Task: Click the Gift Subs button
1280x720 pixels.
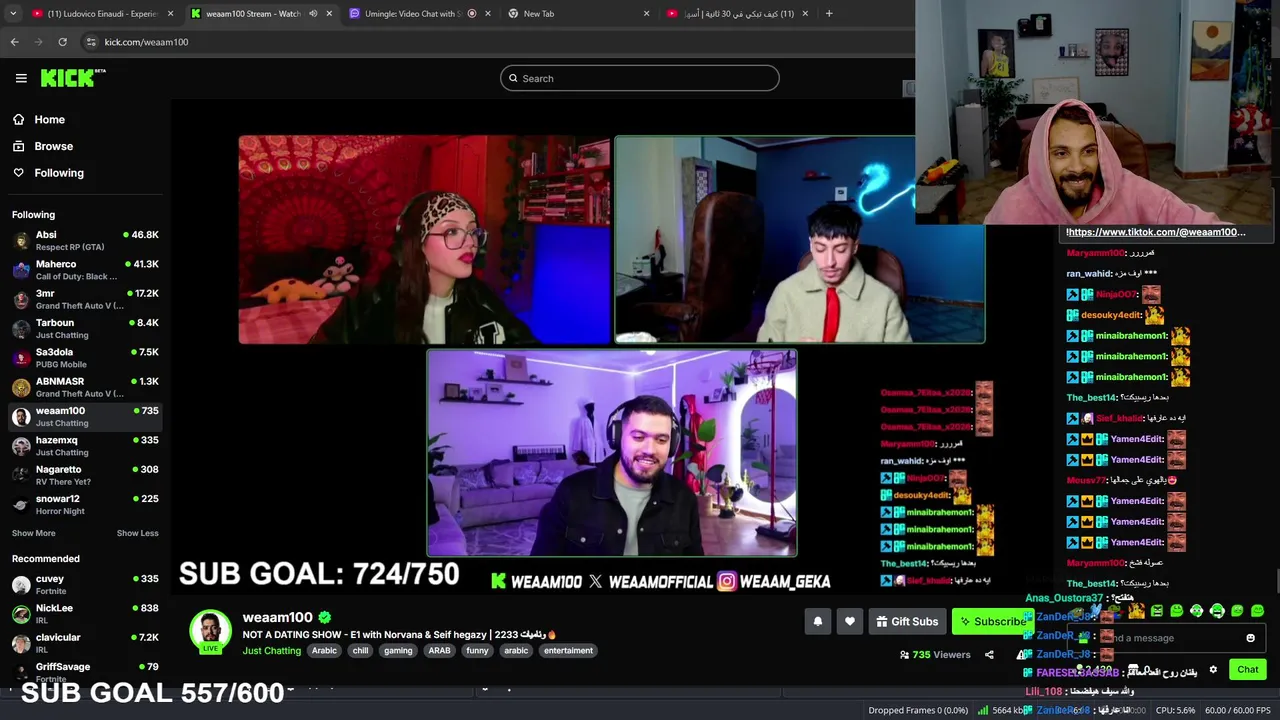Action: (x=907, y=622)
